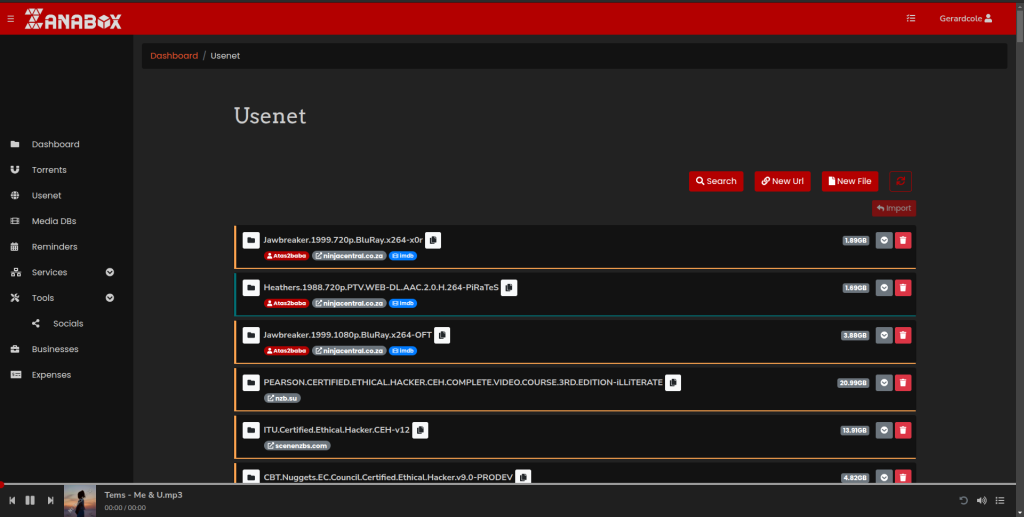Copy name of Jawbreaker.1999.1080p.BluRay.x264-OFT

[x=442, y=335]
